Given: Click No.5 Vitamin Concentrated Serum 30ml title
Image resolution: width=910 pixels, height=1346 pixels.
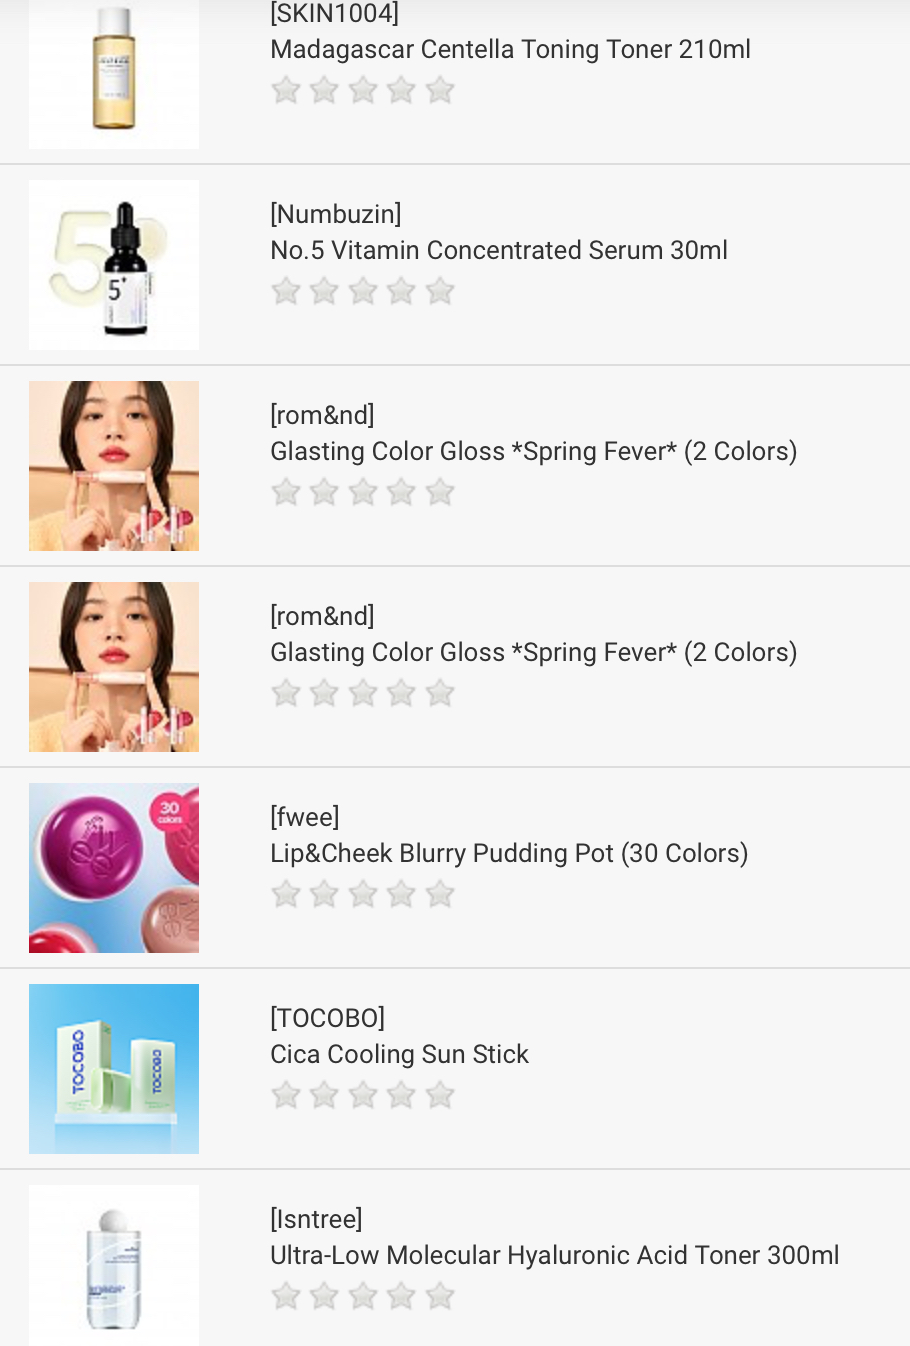Looking at the screenshot, I should [x=498, y=251].
